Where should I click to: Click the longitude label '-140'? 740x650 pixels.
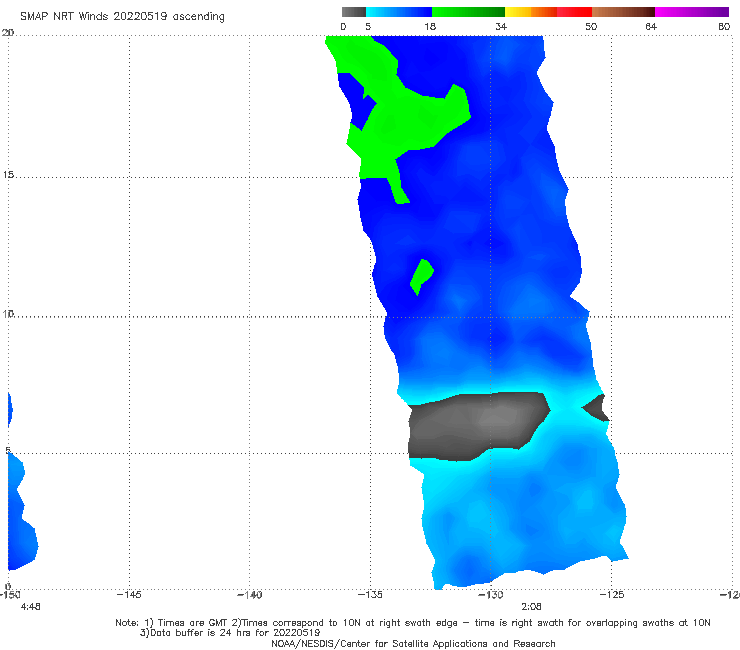tap(250, 595)
